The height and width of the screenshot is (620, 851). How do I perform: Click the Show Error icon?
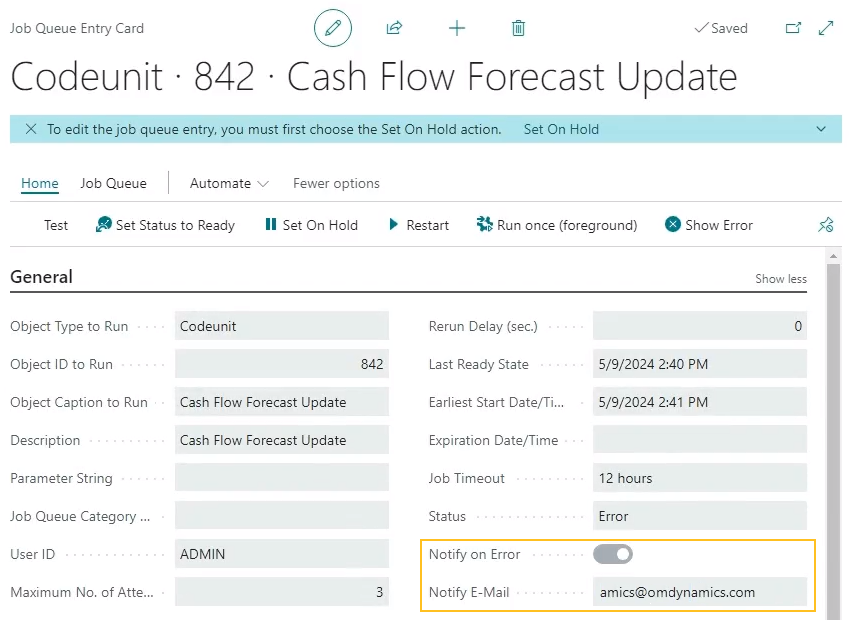point(671,225)
